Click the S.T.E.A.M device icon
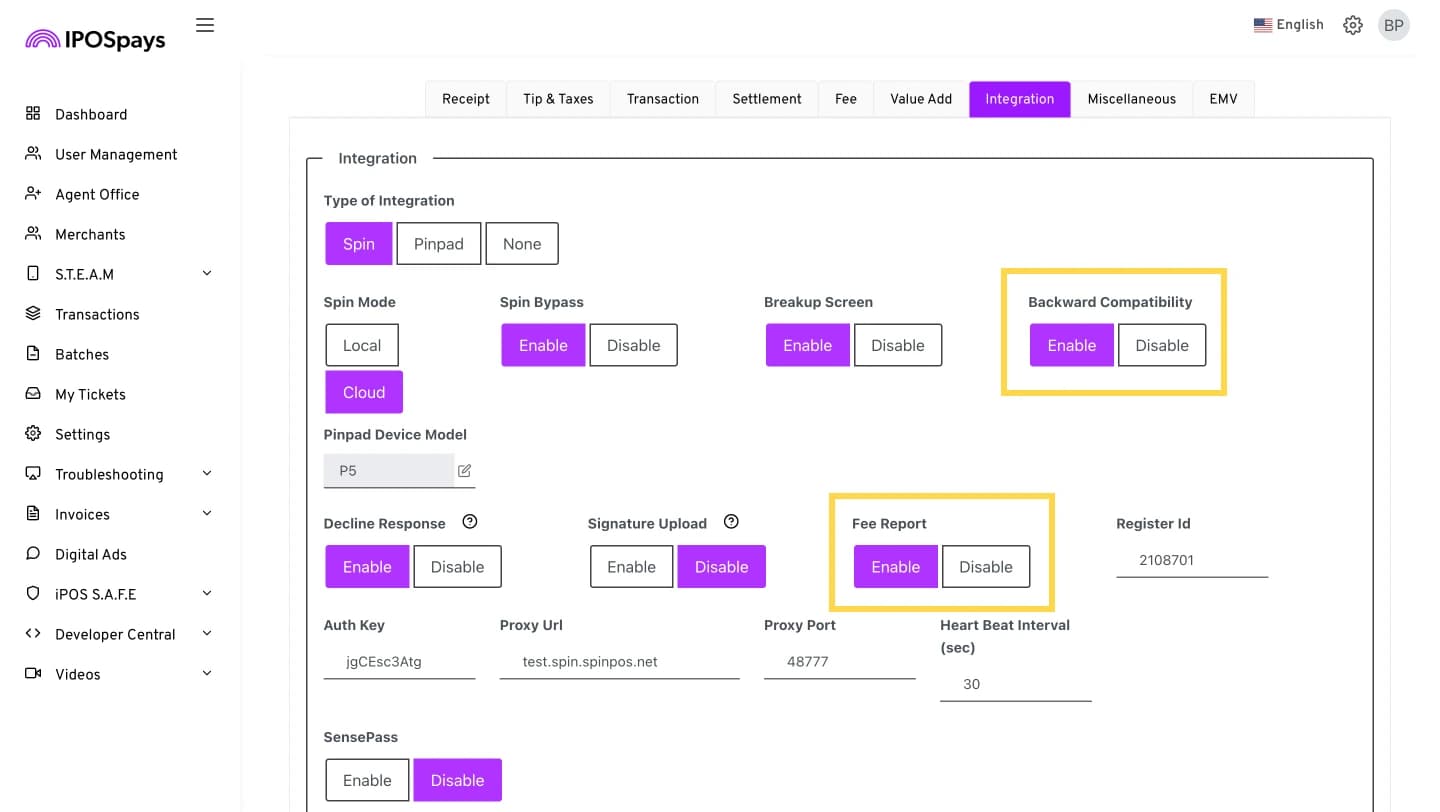This screenshot has height=812, width=1440. click(33, 274)
